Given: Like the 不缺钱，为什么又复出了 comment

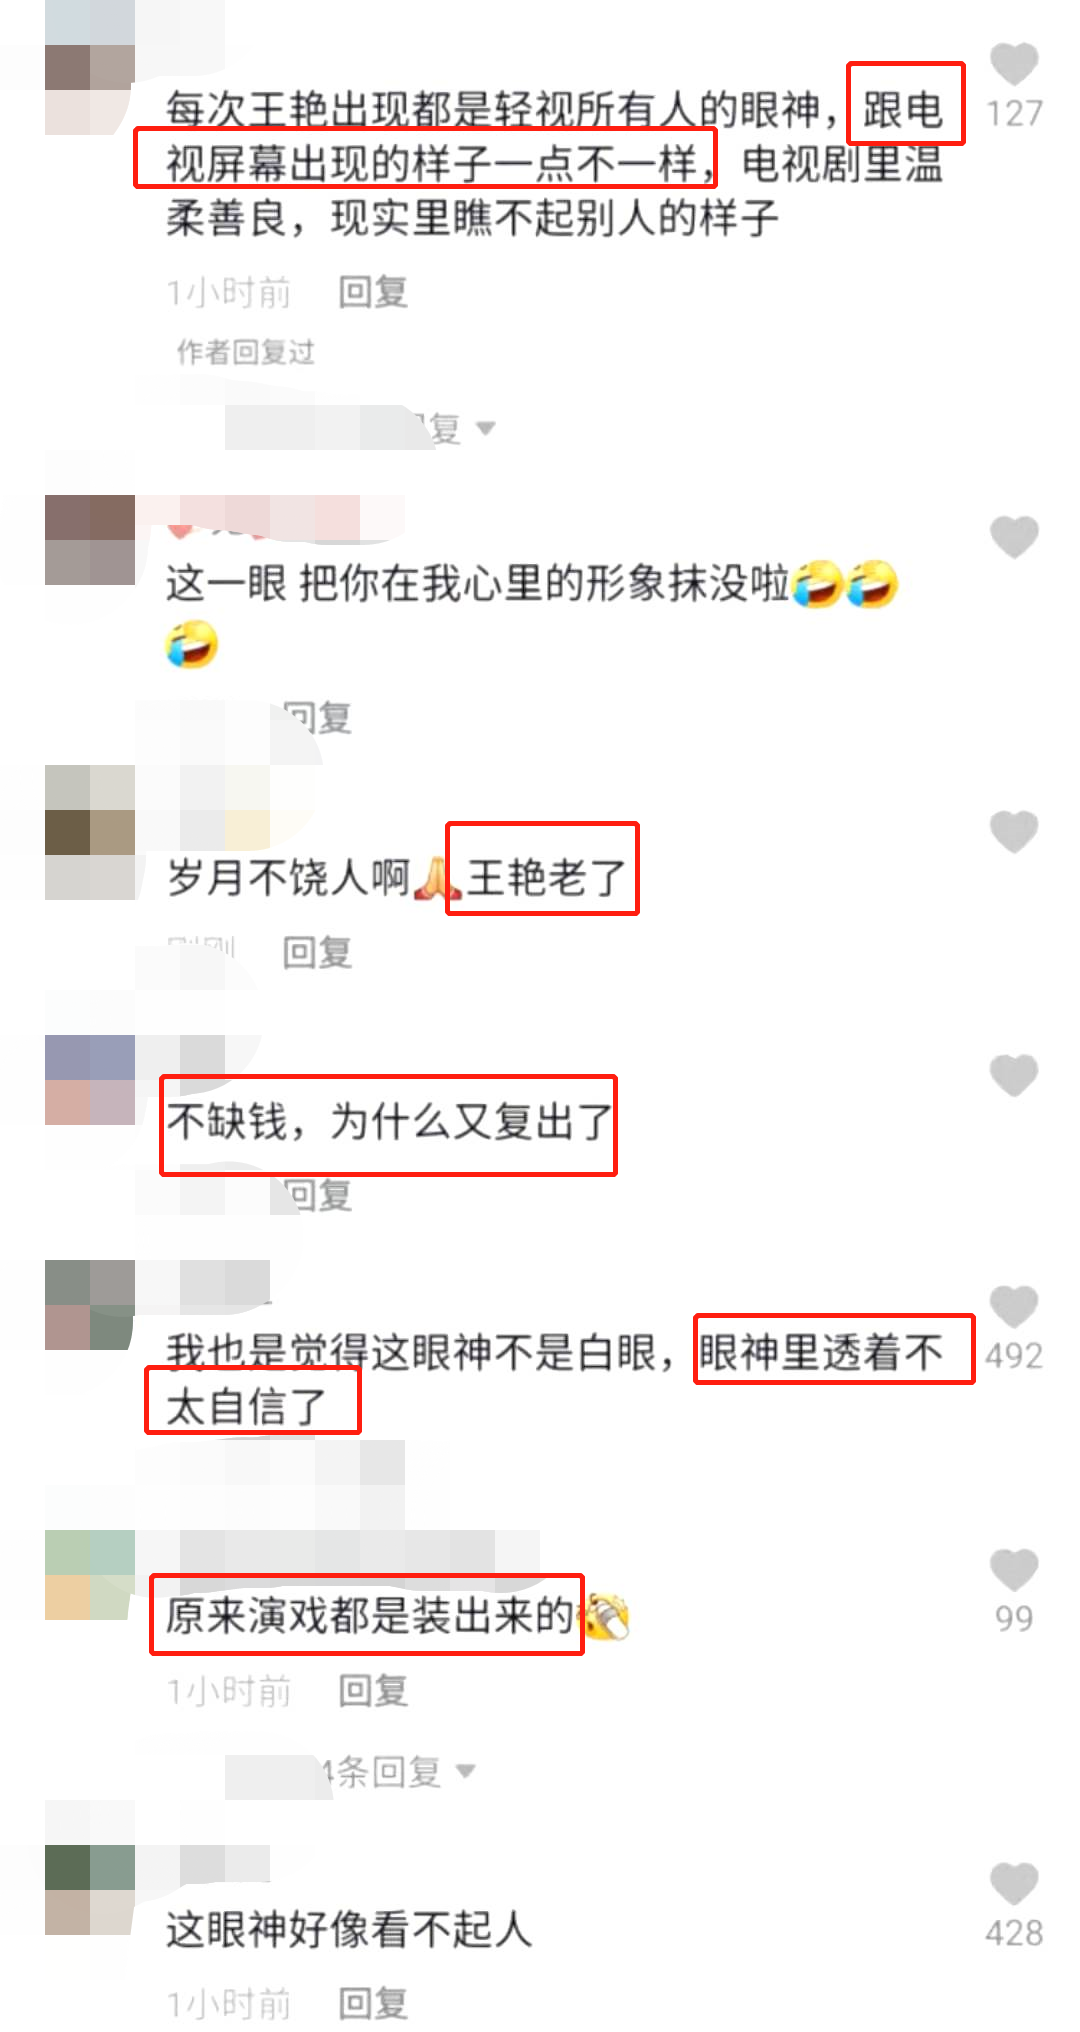Looking at the screenshot, I should click(x=1014, y=1075).
